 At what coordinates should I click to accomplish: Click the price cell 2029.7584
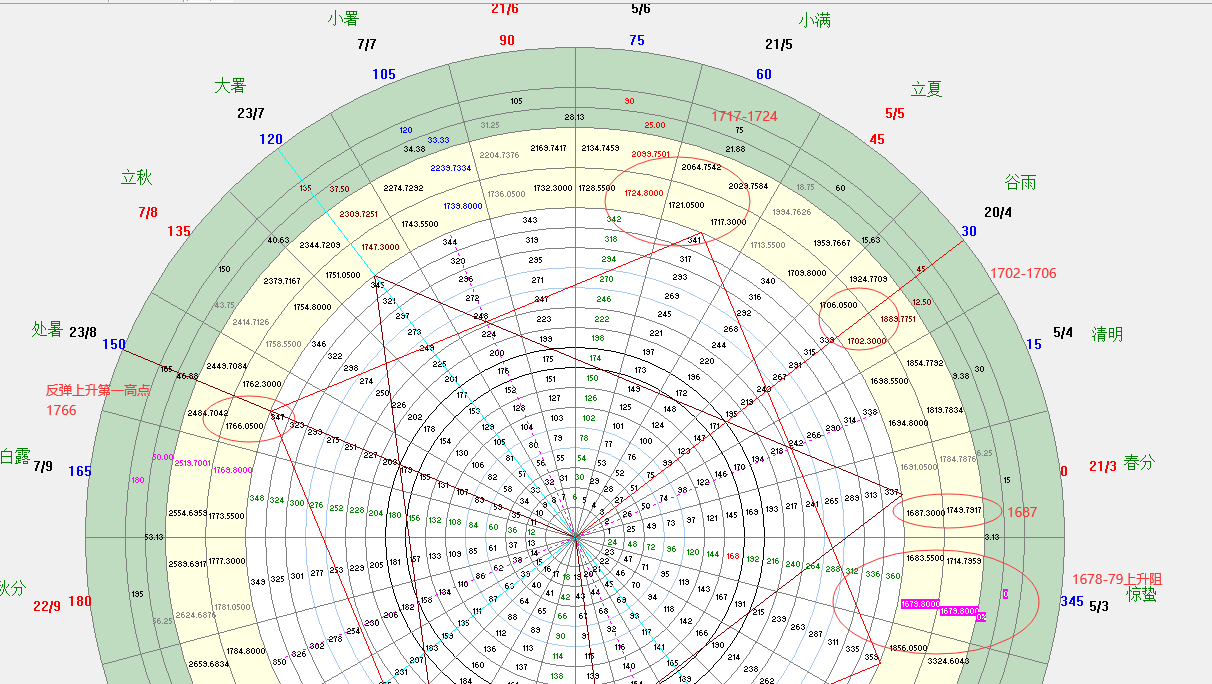pos(748,186)
